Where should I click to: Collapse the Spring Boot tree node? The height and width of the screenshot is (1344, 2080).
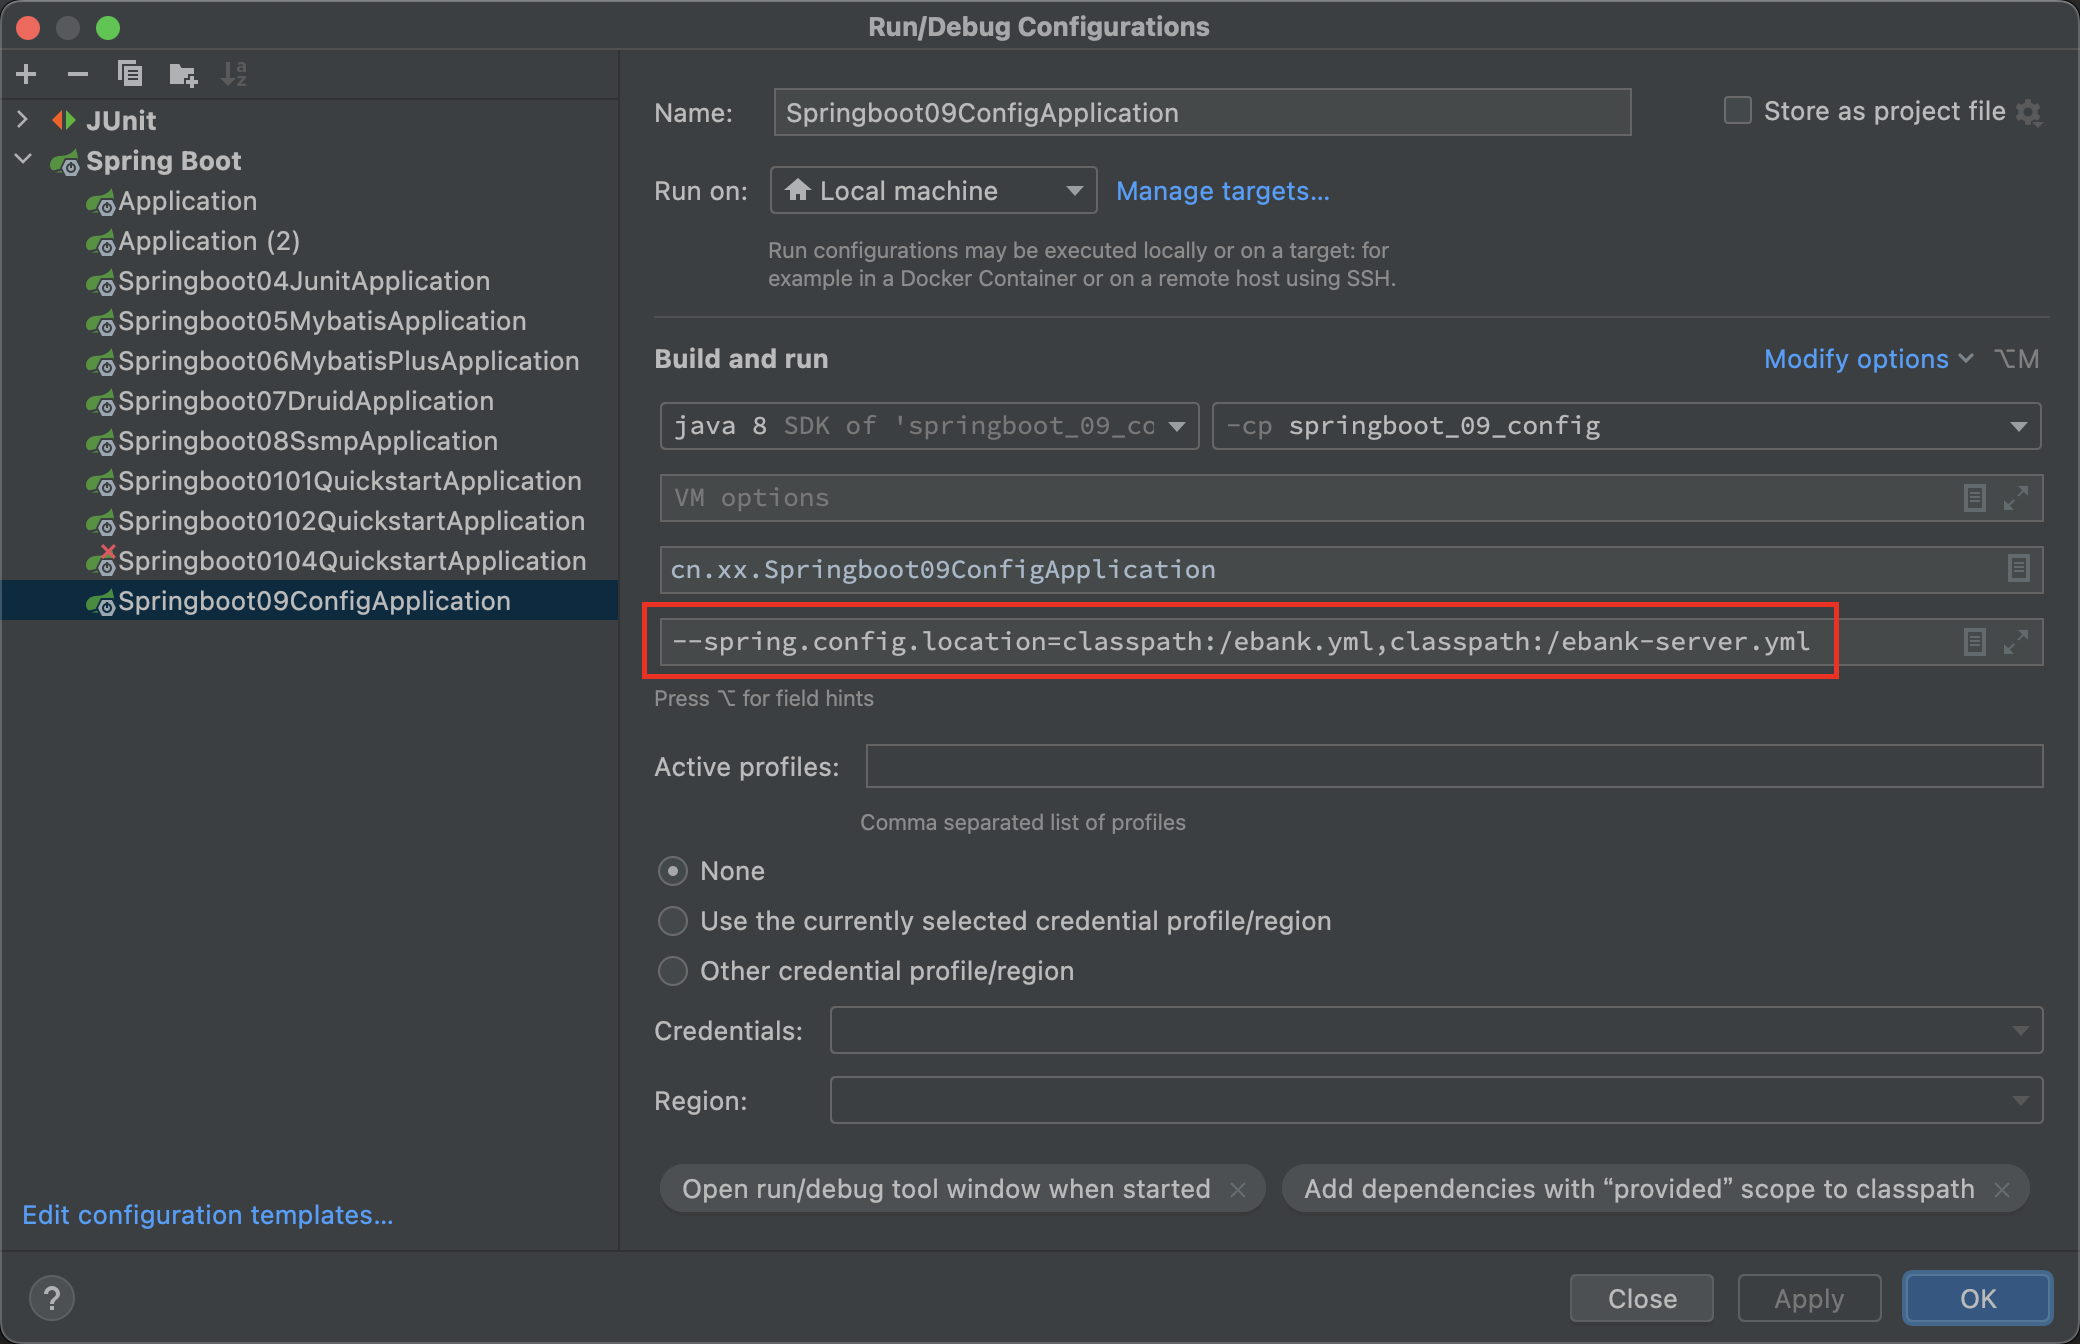coord(23,160)
